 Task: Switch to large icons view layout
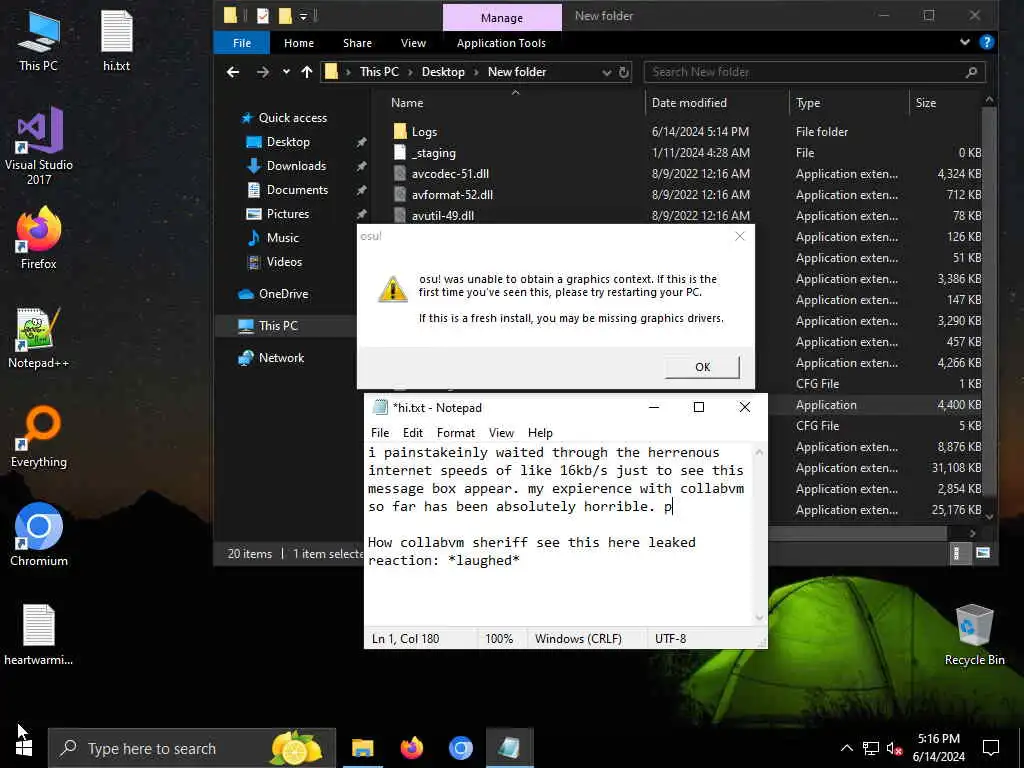(983, 553)
